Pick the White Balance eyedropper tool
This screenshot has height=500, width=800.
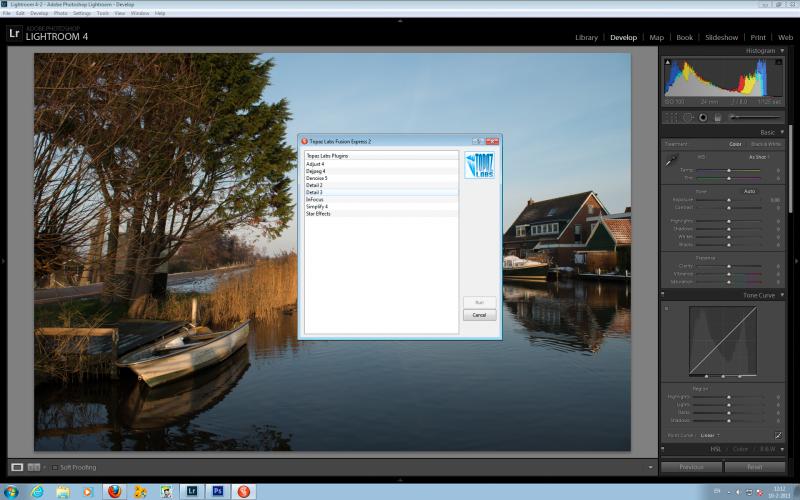pos(671,161)
